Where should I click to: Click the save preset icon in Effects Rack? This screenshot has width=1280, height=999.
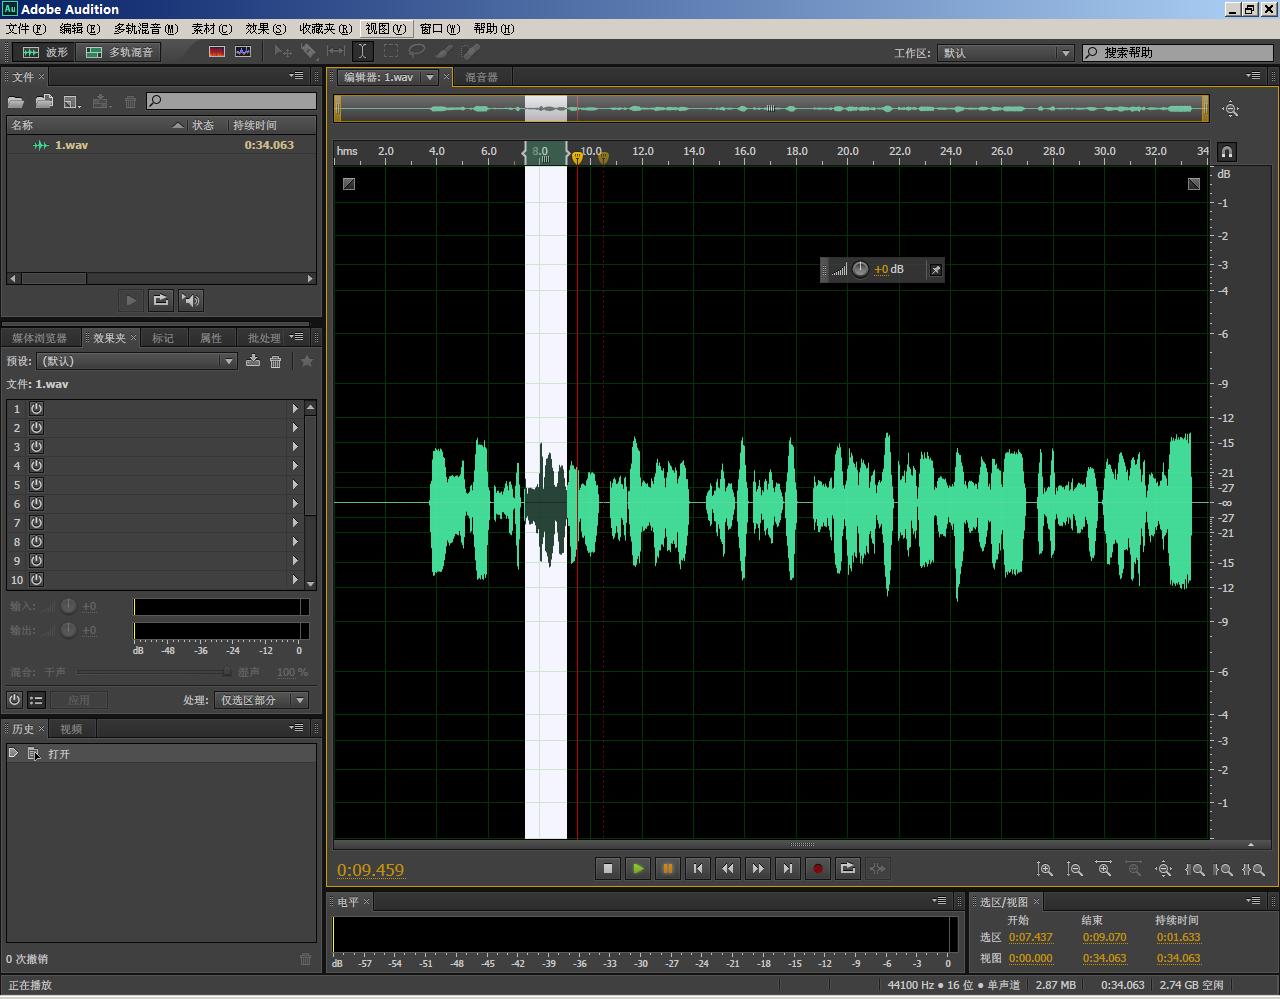click(253, 361)
